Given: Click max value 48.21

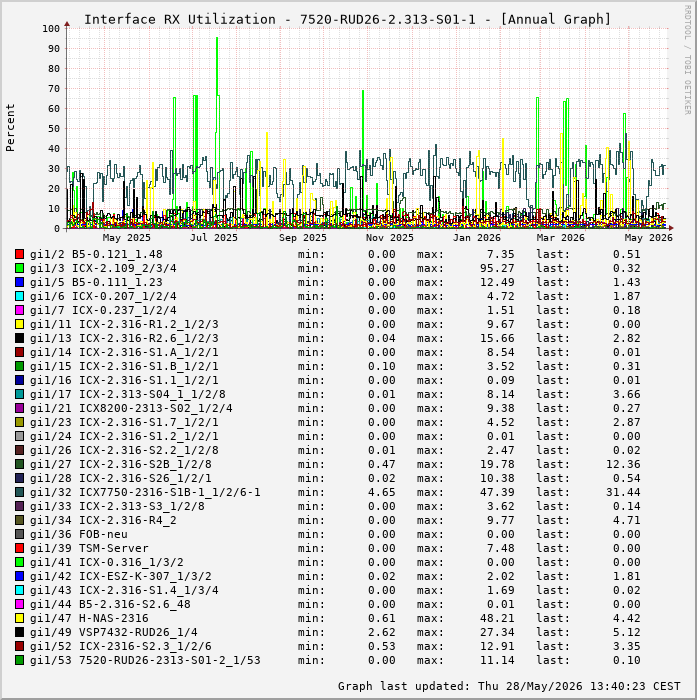Looking at the screenshot, I should tap(497, 618).
